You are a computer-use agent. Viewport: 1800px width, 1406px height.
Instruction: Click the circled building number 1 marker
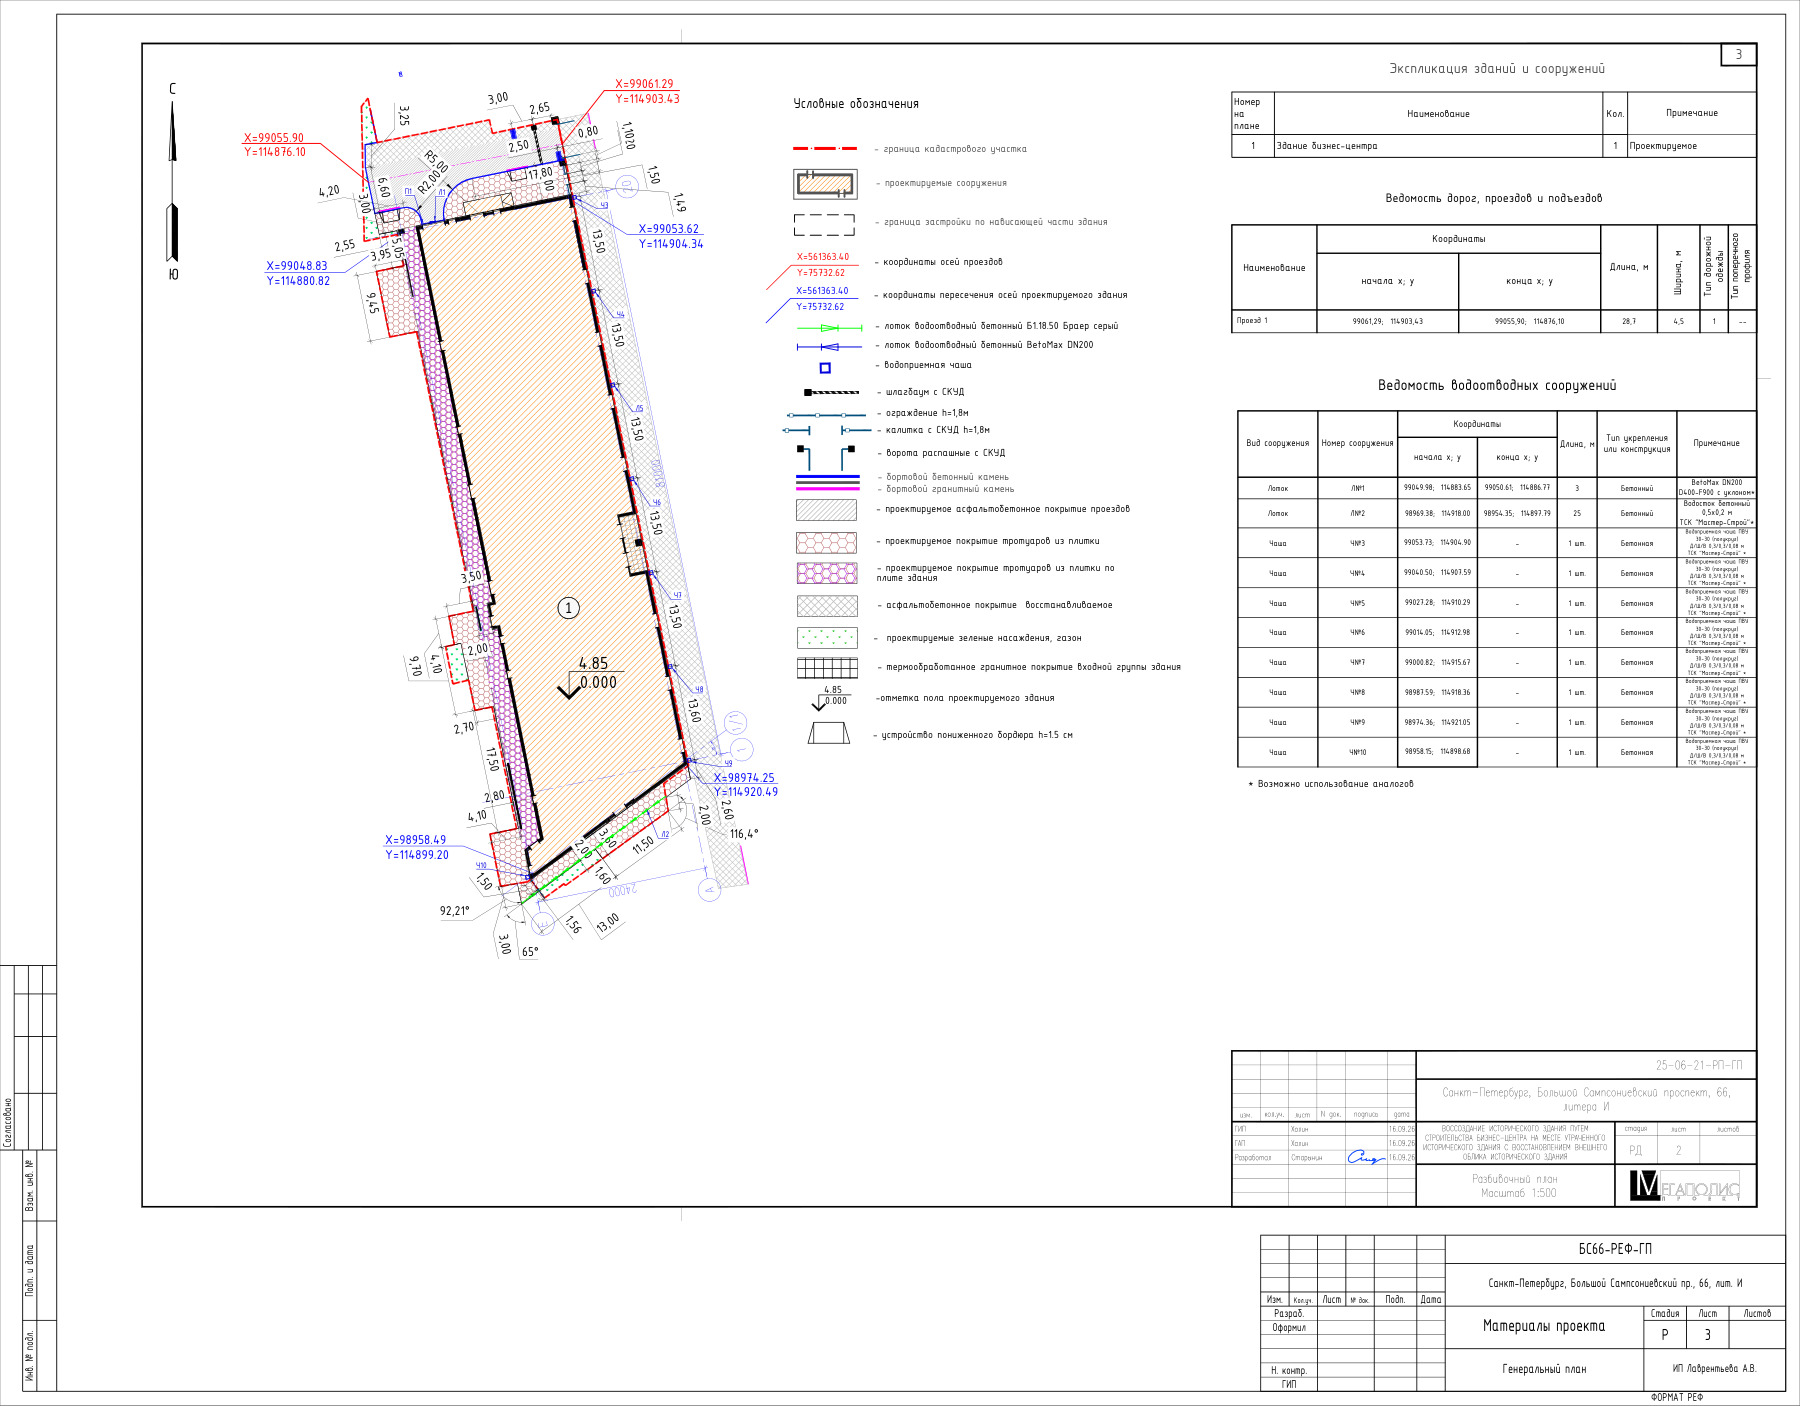[x=568, y=608]
